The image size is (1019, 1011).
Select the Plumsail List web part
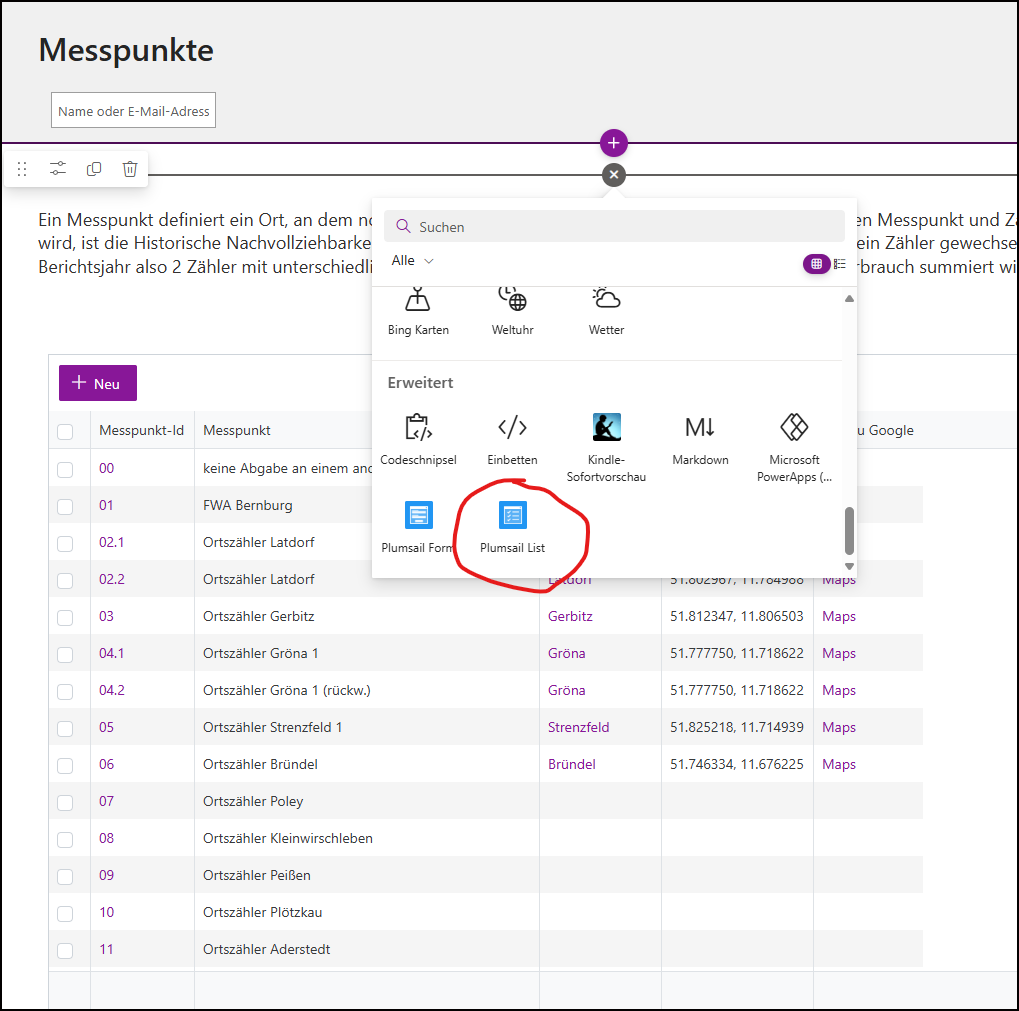[512, 527]
